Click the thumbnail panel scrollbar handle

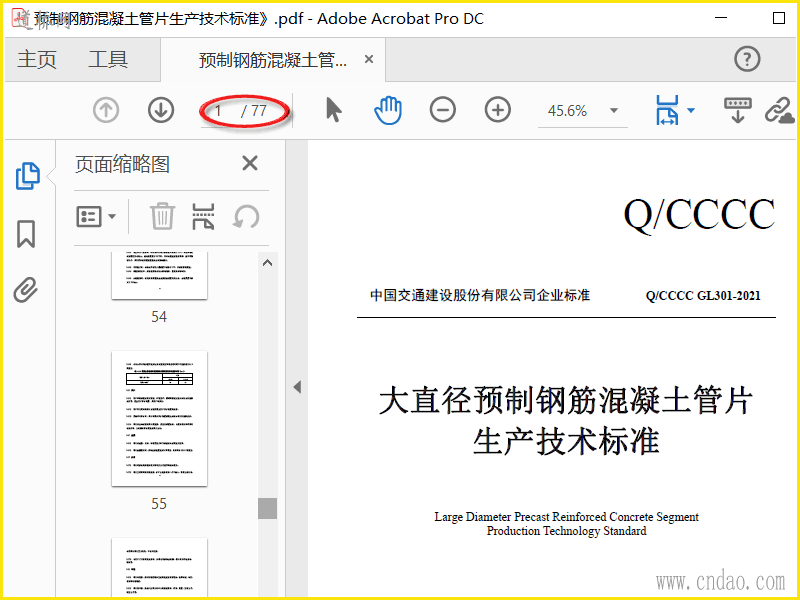coord(267,508)
